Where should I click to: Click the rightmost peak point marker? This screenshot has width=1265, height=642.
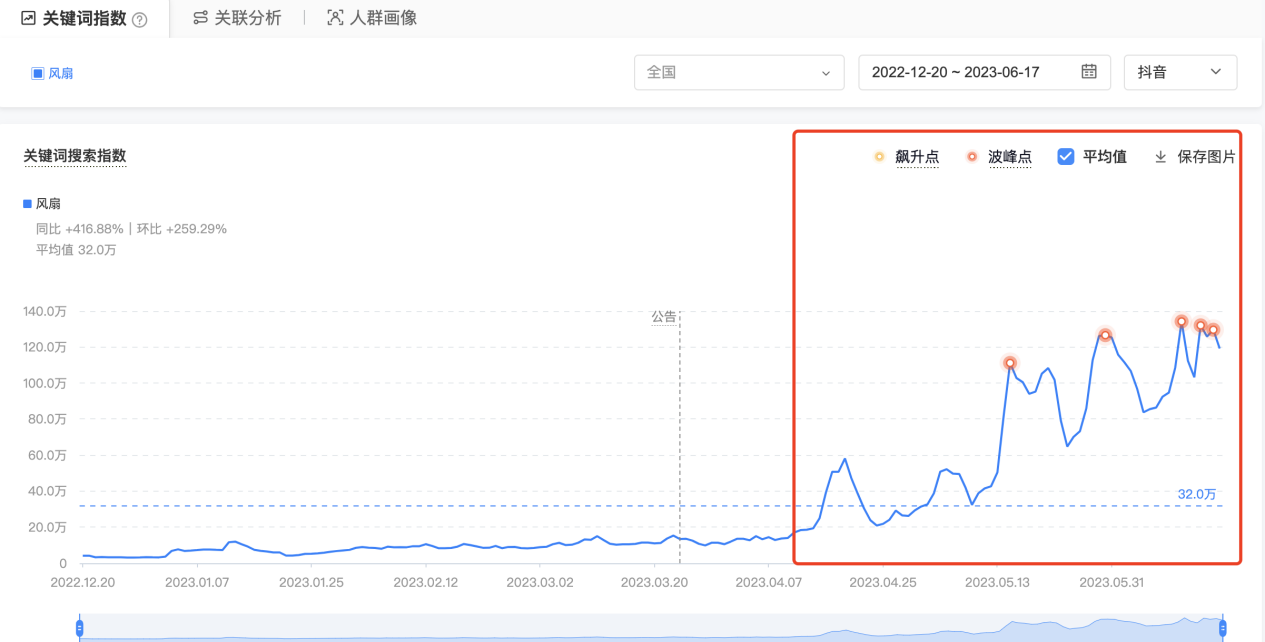tap(1213, 330)
